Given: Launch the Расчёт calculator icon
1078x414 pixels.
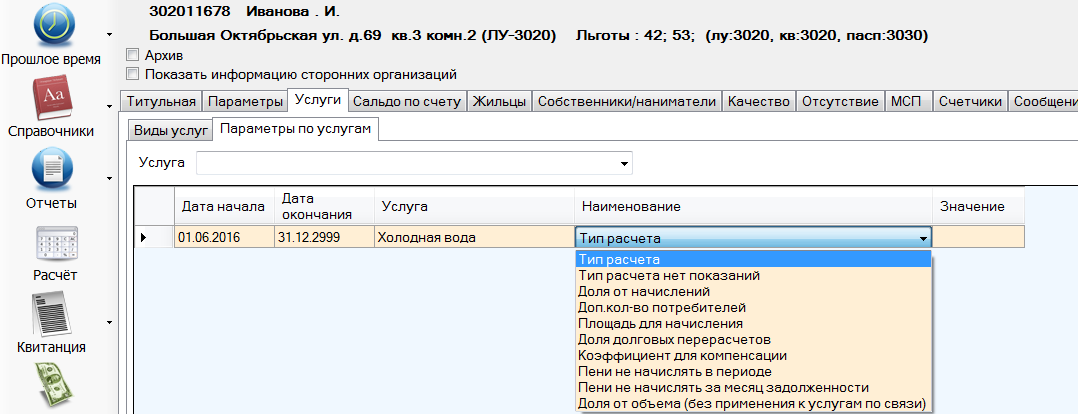Looking at the screenshot, I should (x=51, y=243).
